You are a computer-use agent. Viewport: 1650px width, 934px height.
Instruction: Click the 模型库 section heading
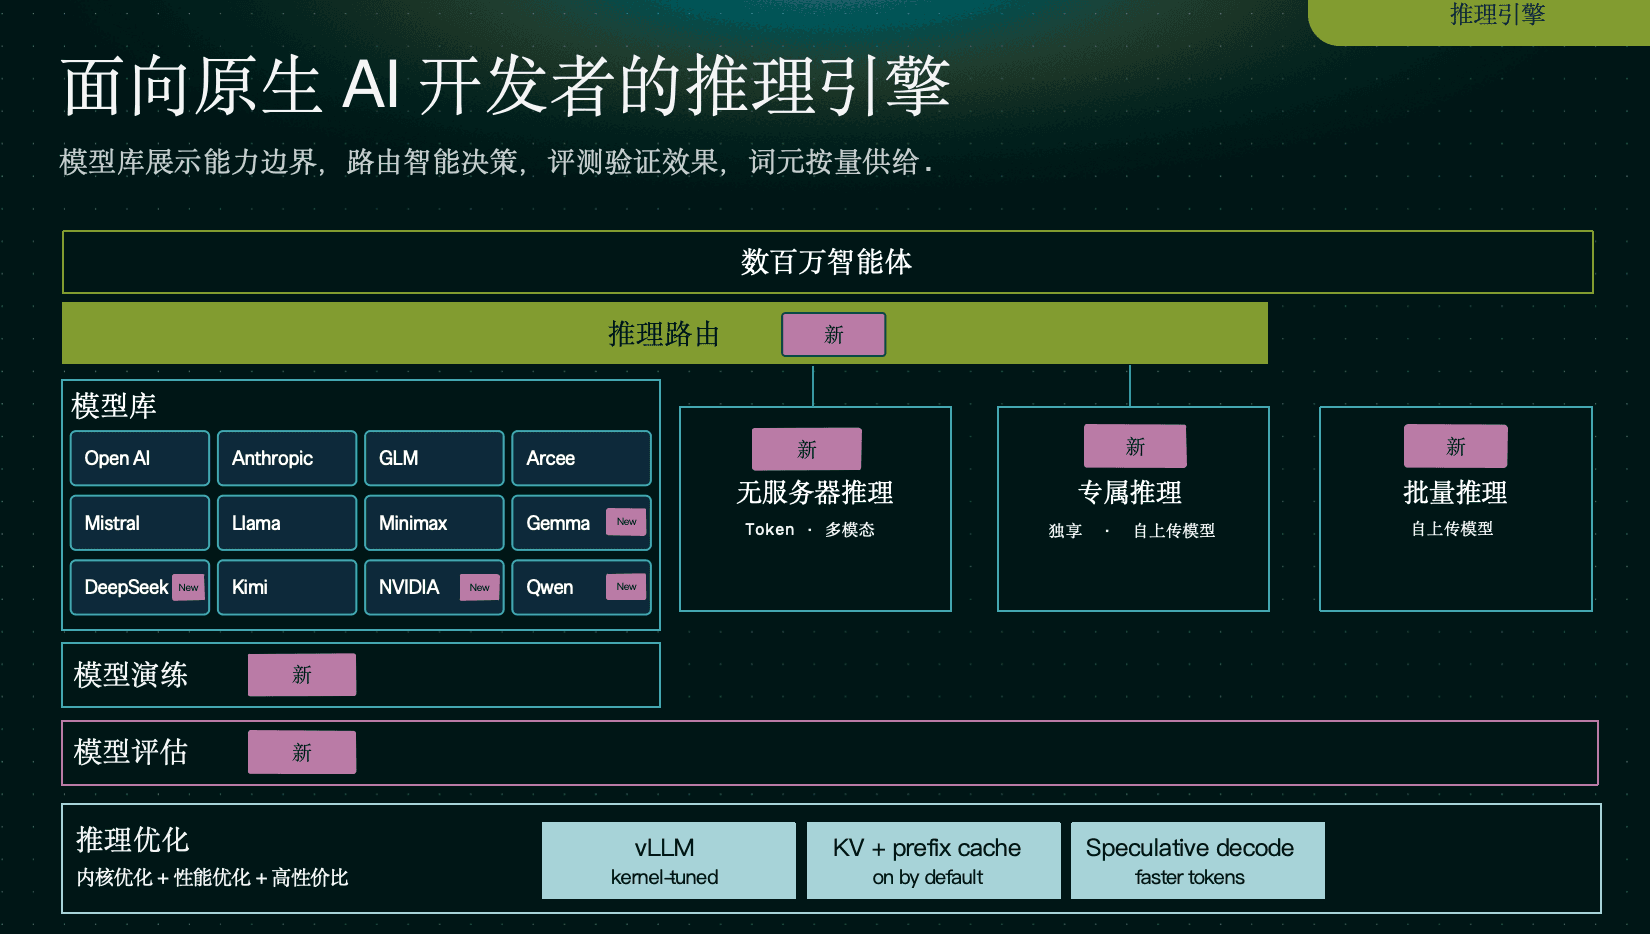point(114,406)
